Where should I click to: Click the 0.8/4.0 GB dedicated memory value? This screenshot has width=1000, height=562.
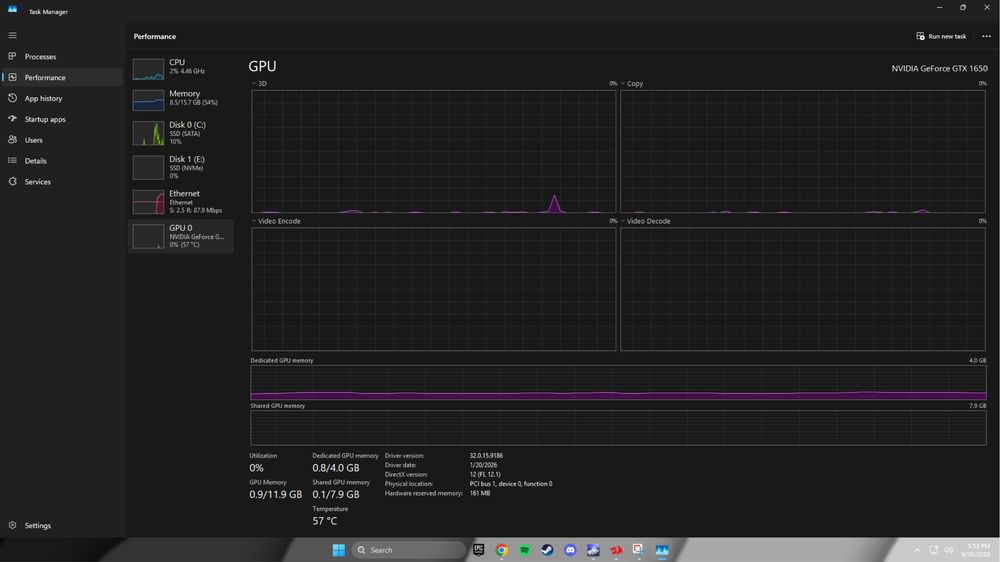click(x=336, y=468)
